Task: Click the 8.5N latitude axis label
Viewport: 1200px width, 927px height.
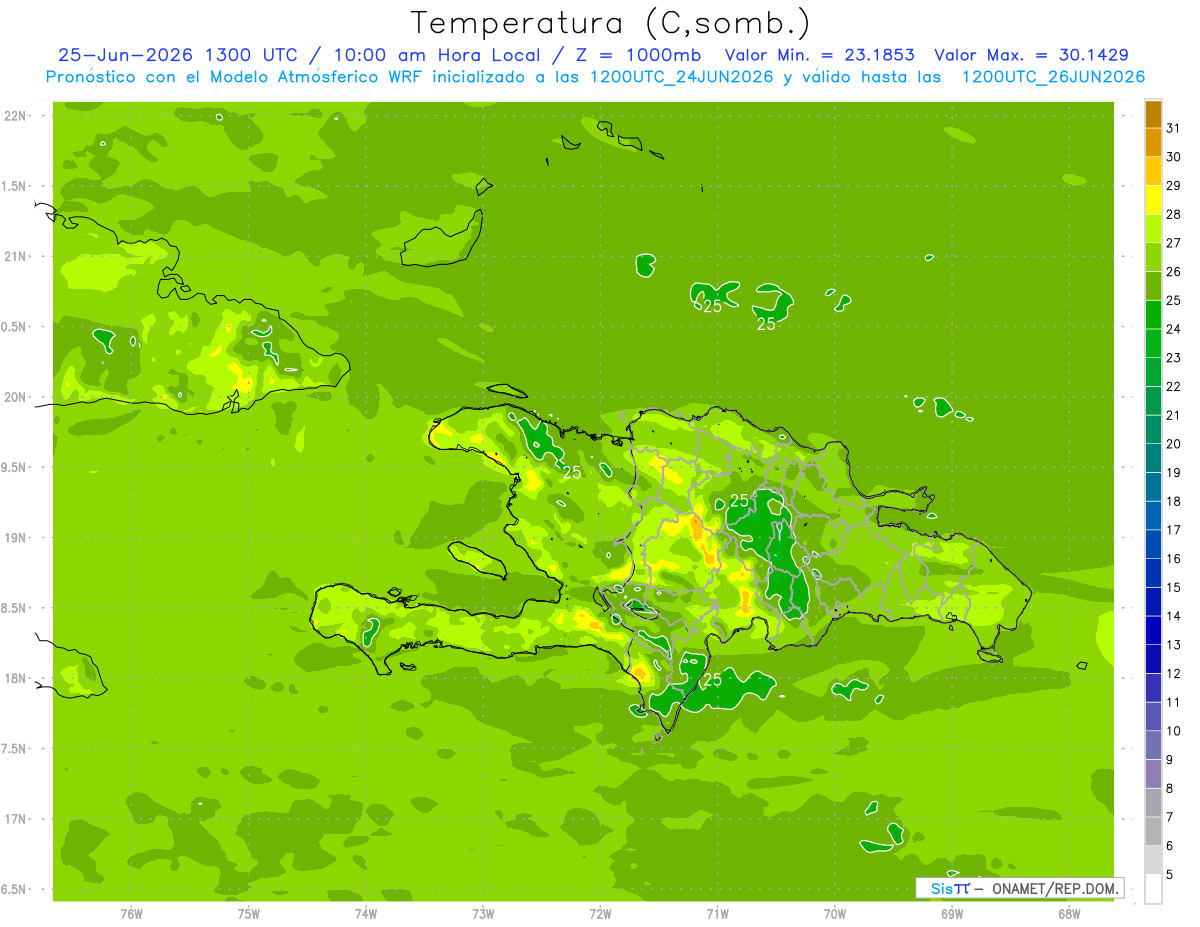Action: point(13,608)
